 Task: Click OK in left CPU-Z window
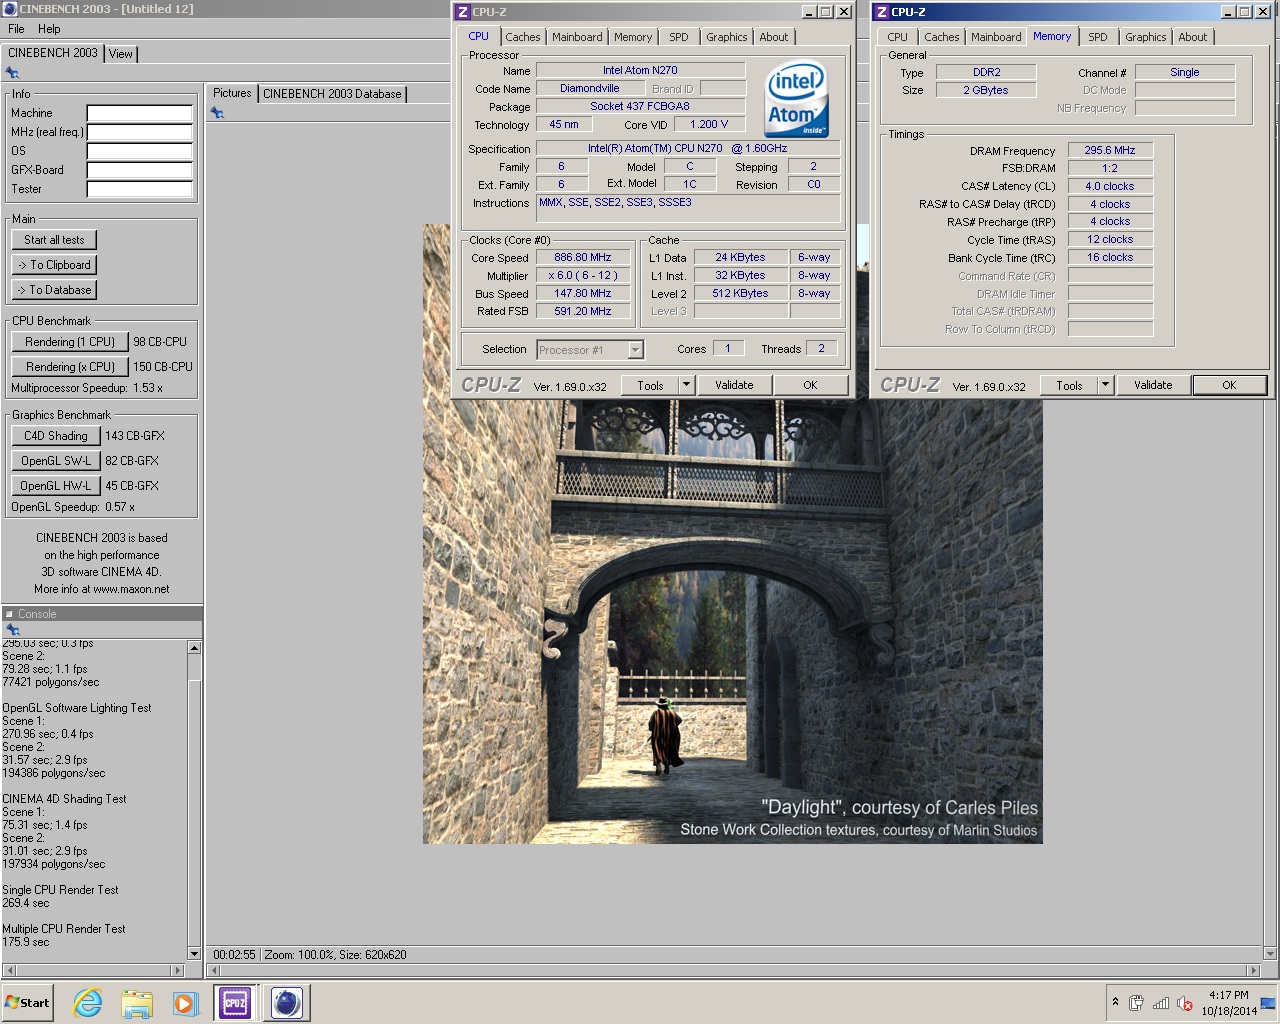tap(810, 385)
